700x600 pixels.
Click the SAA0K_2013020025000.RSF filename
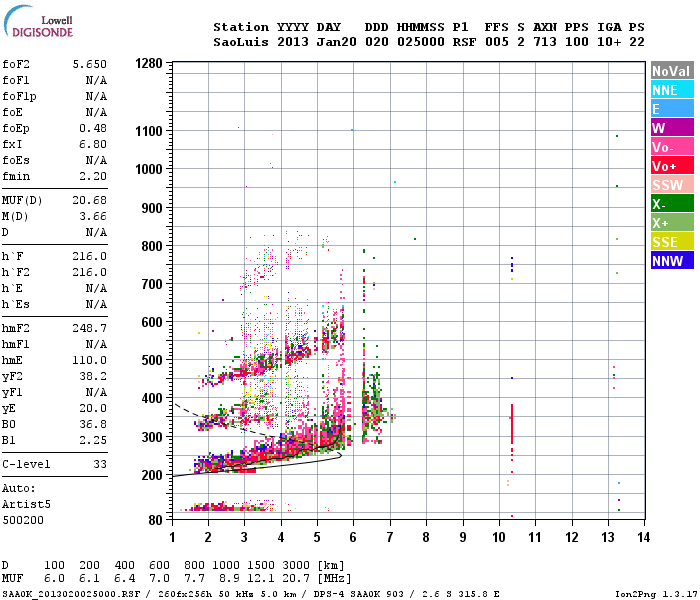71,594
